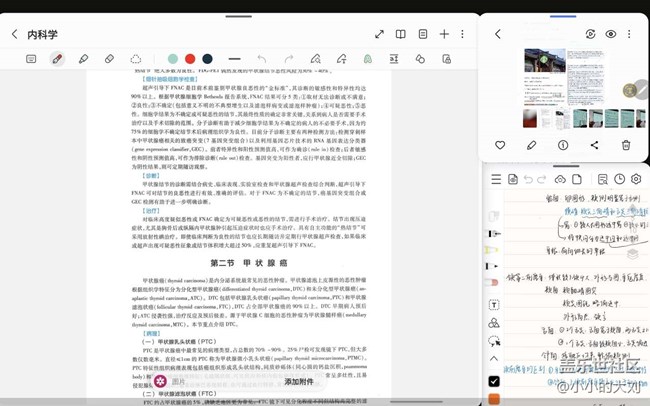The image size is (650, 406).
Task: Collapse the tool sidebar with up chevron
Action: (494, 358)
